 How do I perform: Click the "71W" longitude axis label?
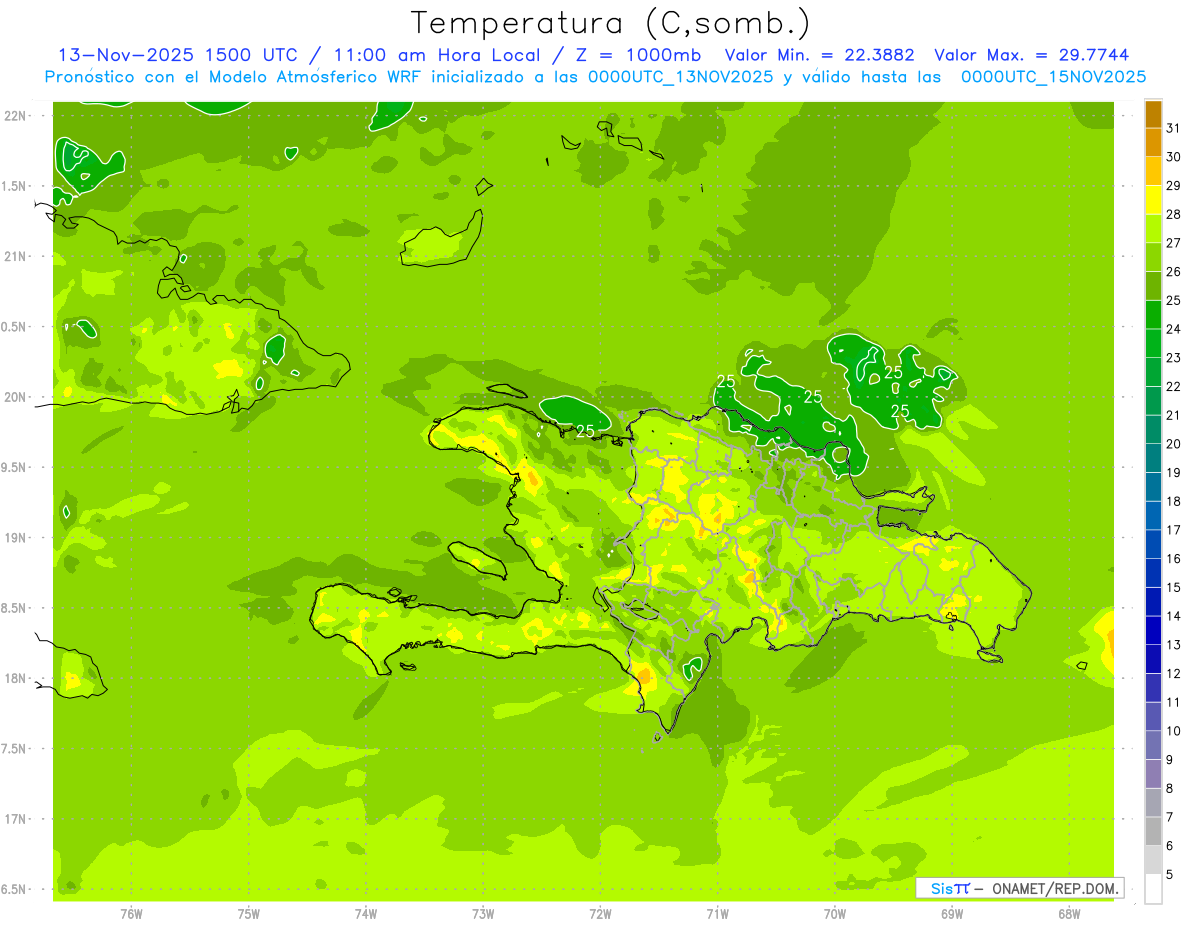717,914
